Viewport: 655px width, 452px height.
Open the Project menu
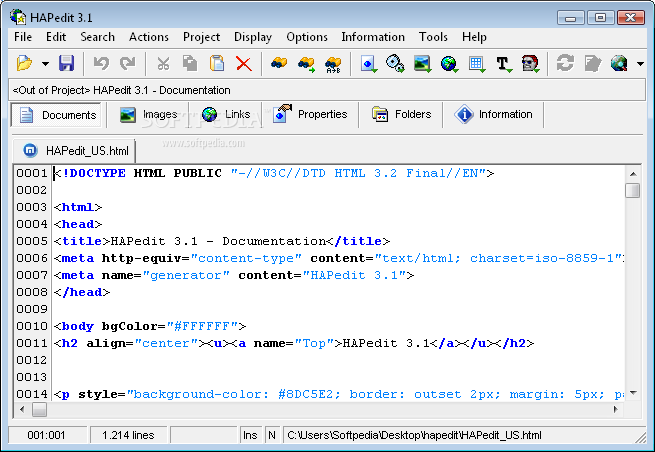201,37
